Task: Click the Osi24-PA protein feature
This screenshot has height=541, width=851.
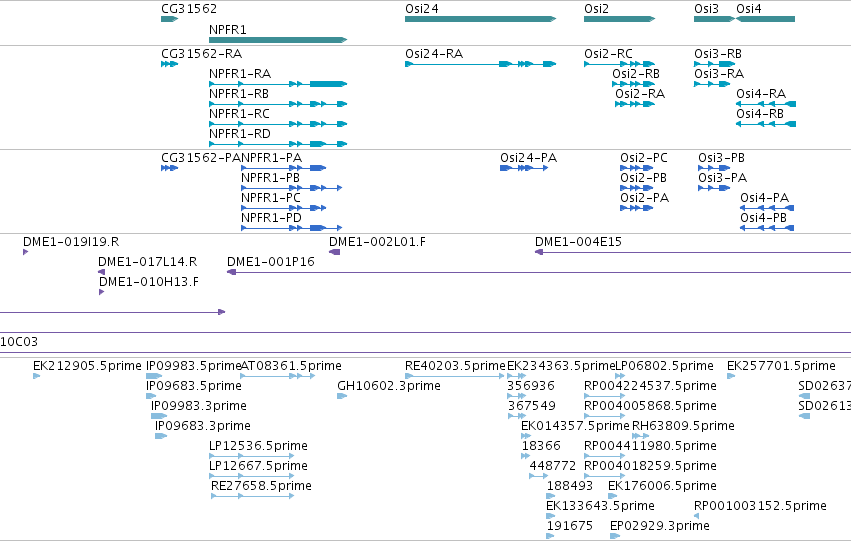Action: pos(524,168)
